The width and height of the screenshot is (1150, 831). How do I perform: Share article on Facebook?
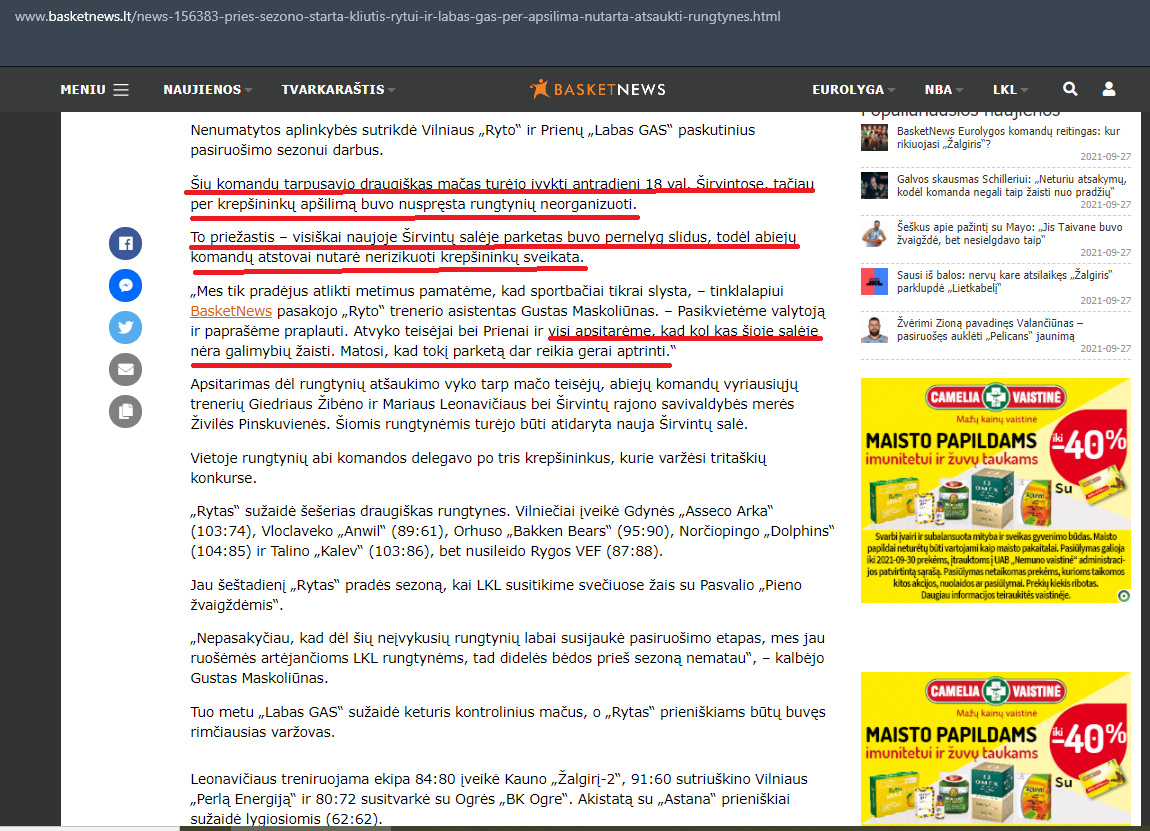click(x=125, y=244)
